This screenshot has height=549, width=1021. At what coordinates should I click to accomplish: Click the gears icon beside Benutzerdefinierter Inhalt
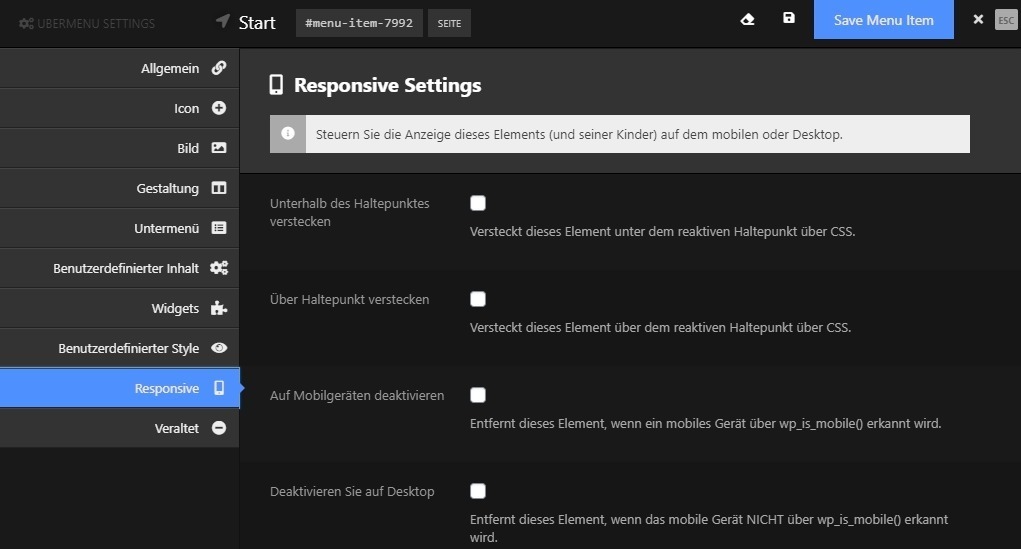[219, 268]
